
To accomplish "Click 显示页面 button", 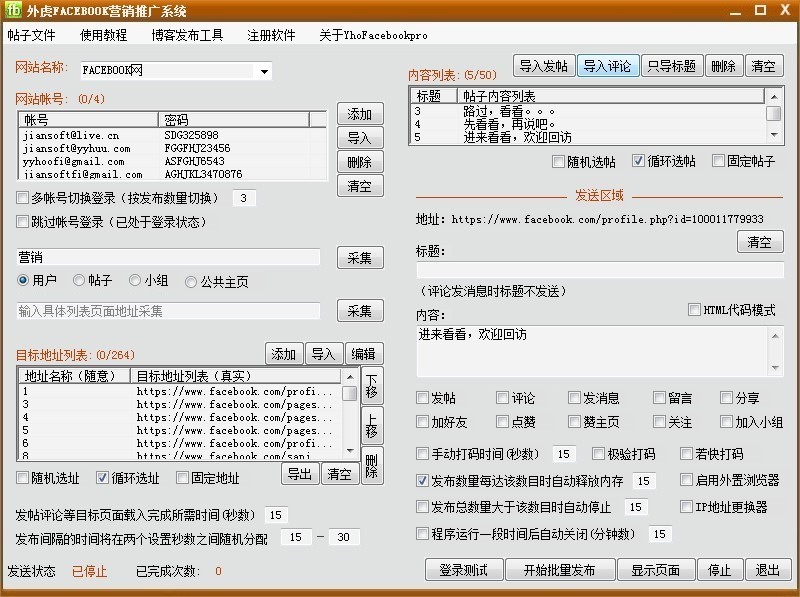I will [656, 569].
